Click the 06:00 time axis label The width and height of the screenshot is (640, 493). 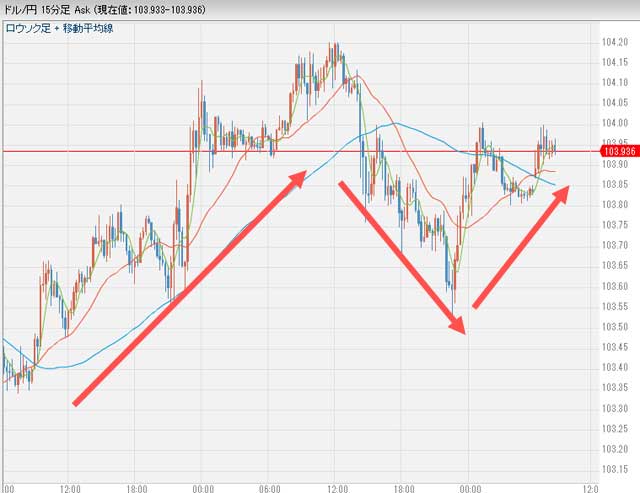tap(270, 489)
